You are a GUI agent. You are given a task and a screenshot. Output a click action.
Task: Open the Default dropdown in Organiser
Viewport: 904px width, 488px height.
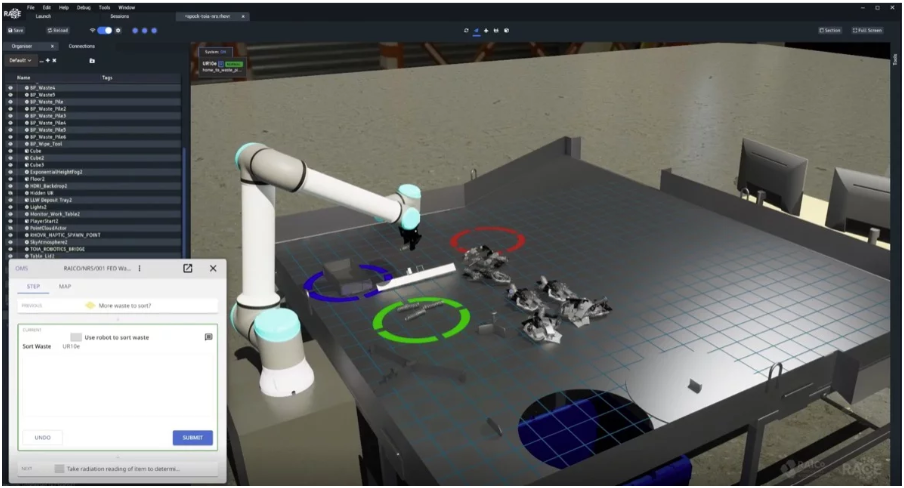click(x=21, y=61)
